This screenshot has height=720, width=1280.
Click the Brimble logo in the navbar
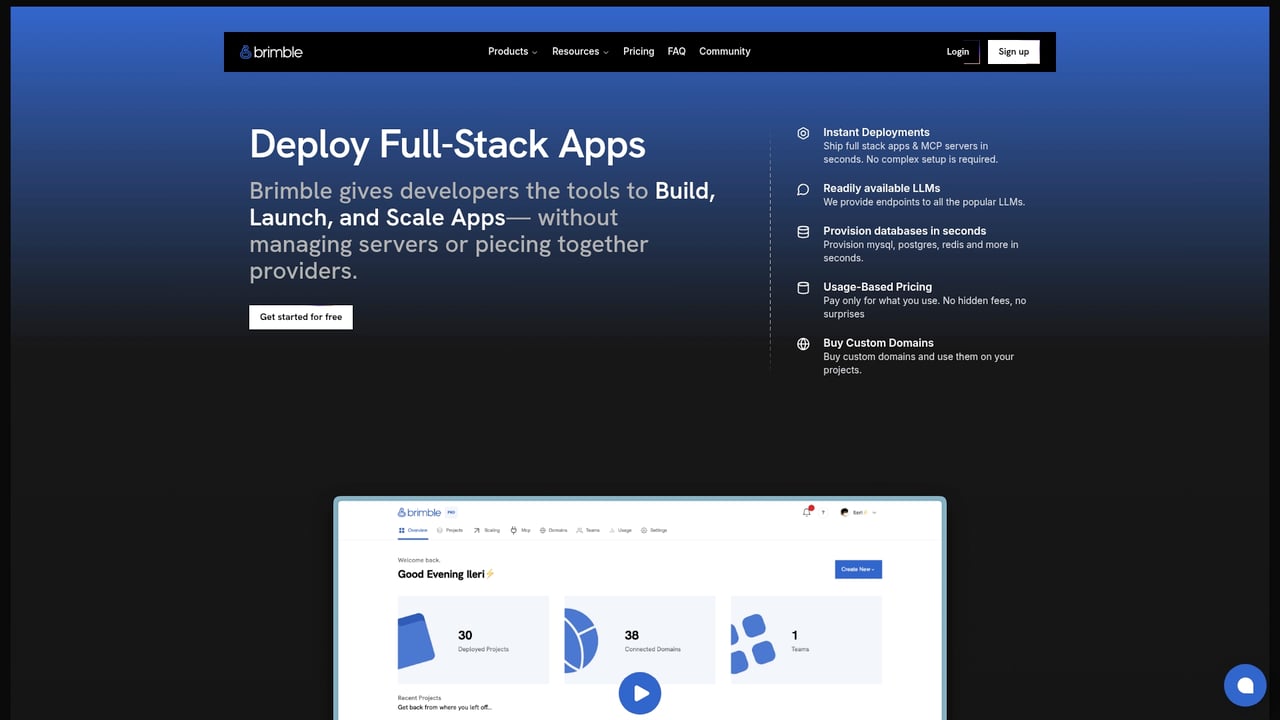271,52
